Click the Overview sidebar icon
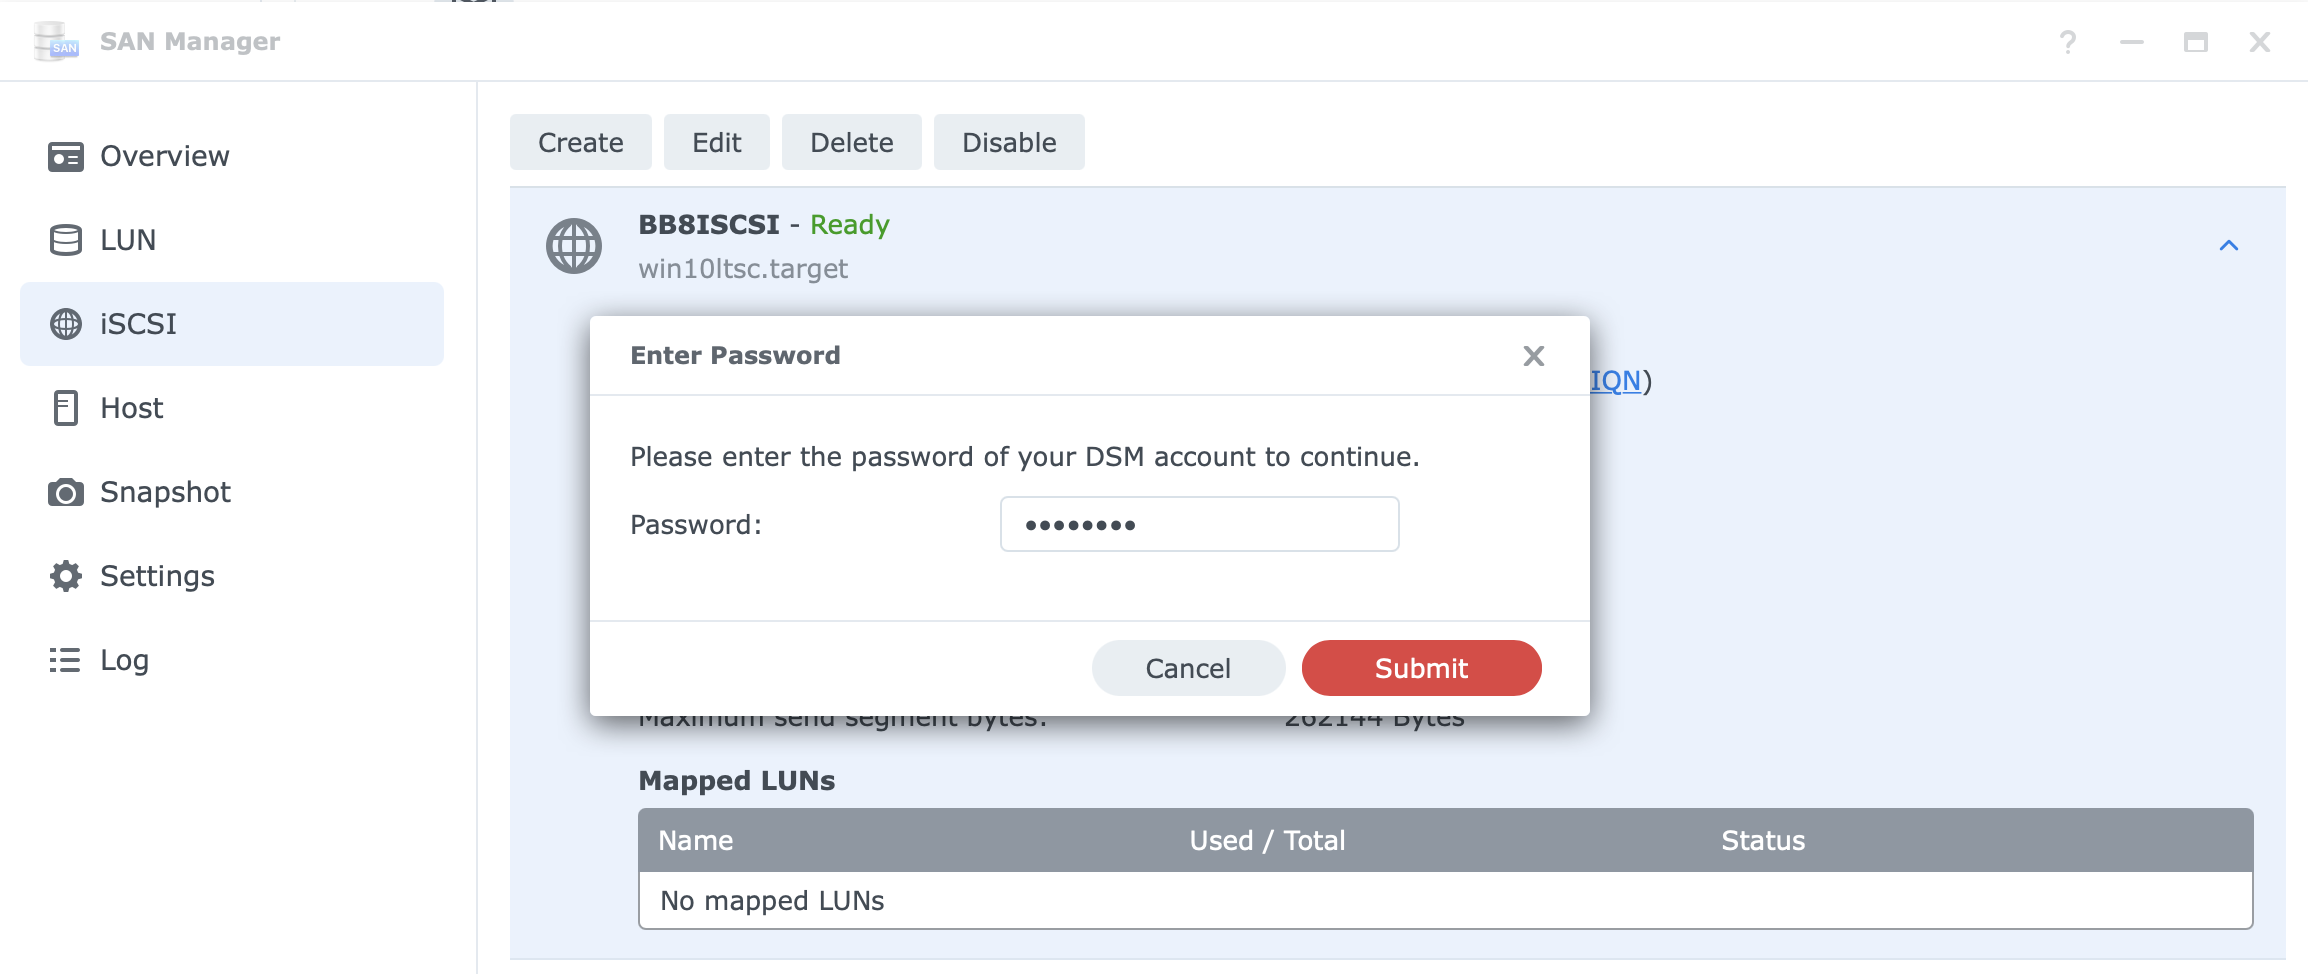This screenshot has width=2308, height=974. point(66,156)
